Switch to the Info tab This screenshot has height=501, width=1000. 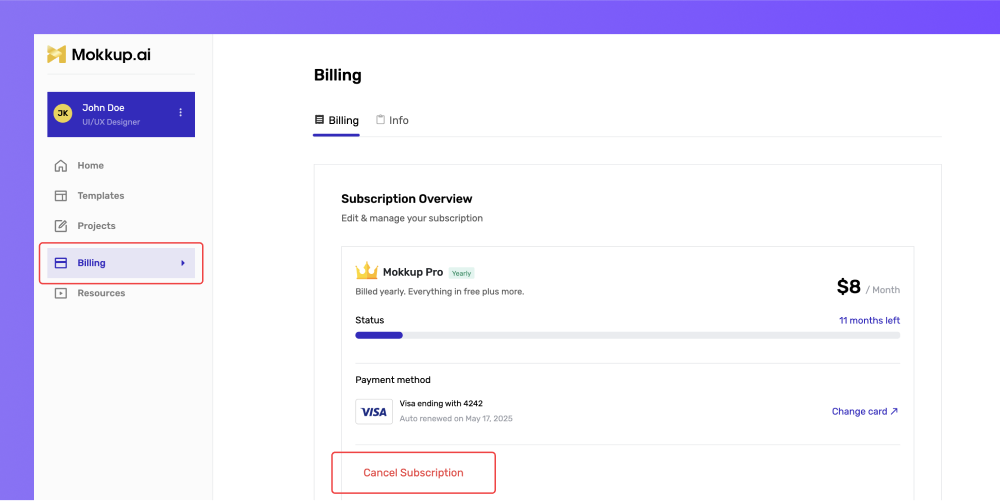point(392,120)
